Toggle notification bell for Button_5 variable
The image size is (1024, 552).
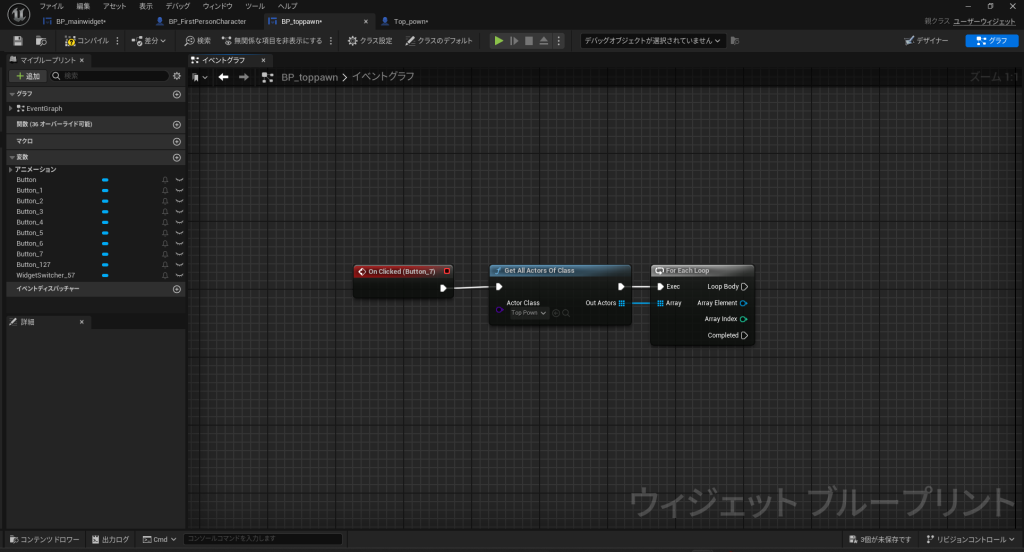coord(165,233)
